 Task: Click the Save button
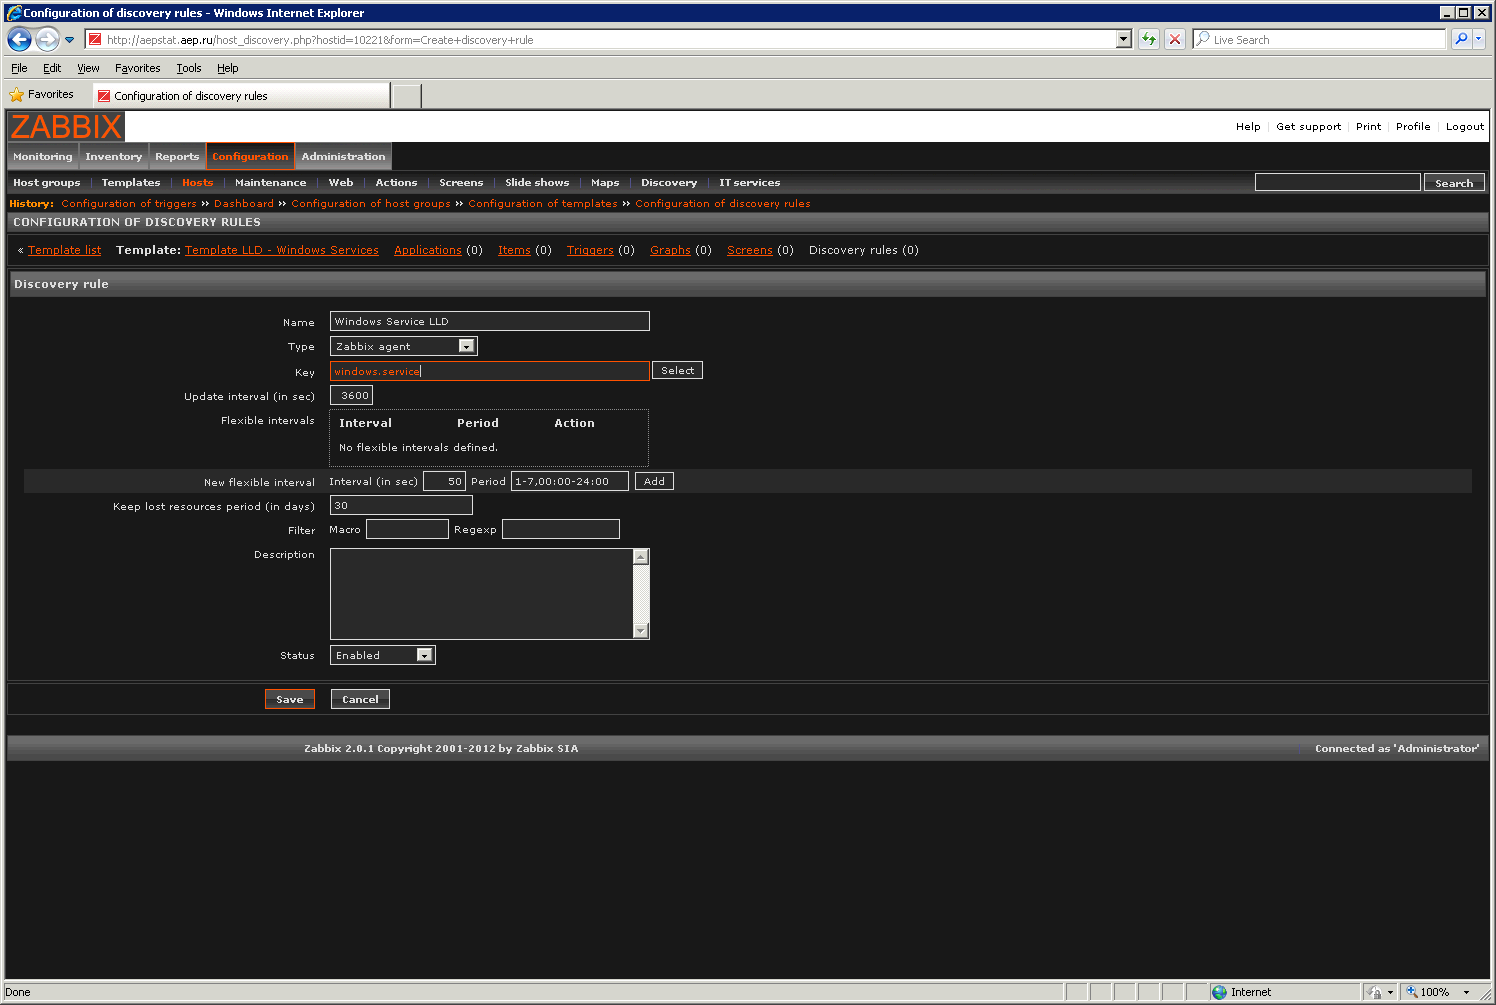(x=290, y=699)
